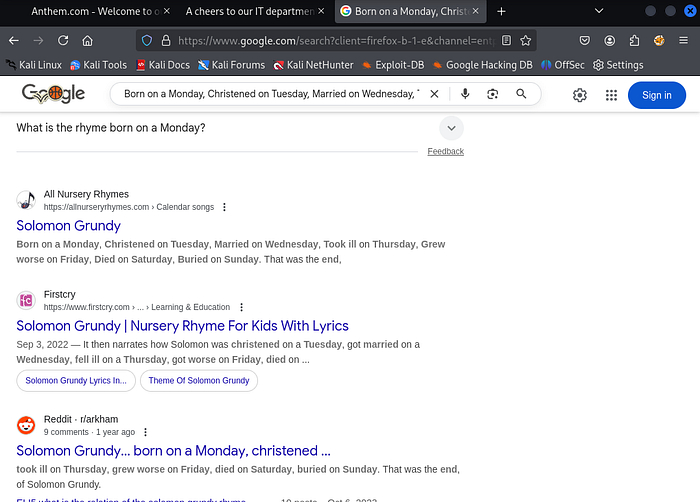Open the Google Hacking DB bookmark
The width and height of the screenshot is (700, 502).
[x=483, y=65]
